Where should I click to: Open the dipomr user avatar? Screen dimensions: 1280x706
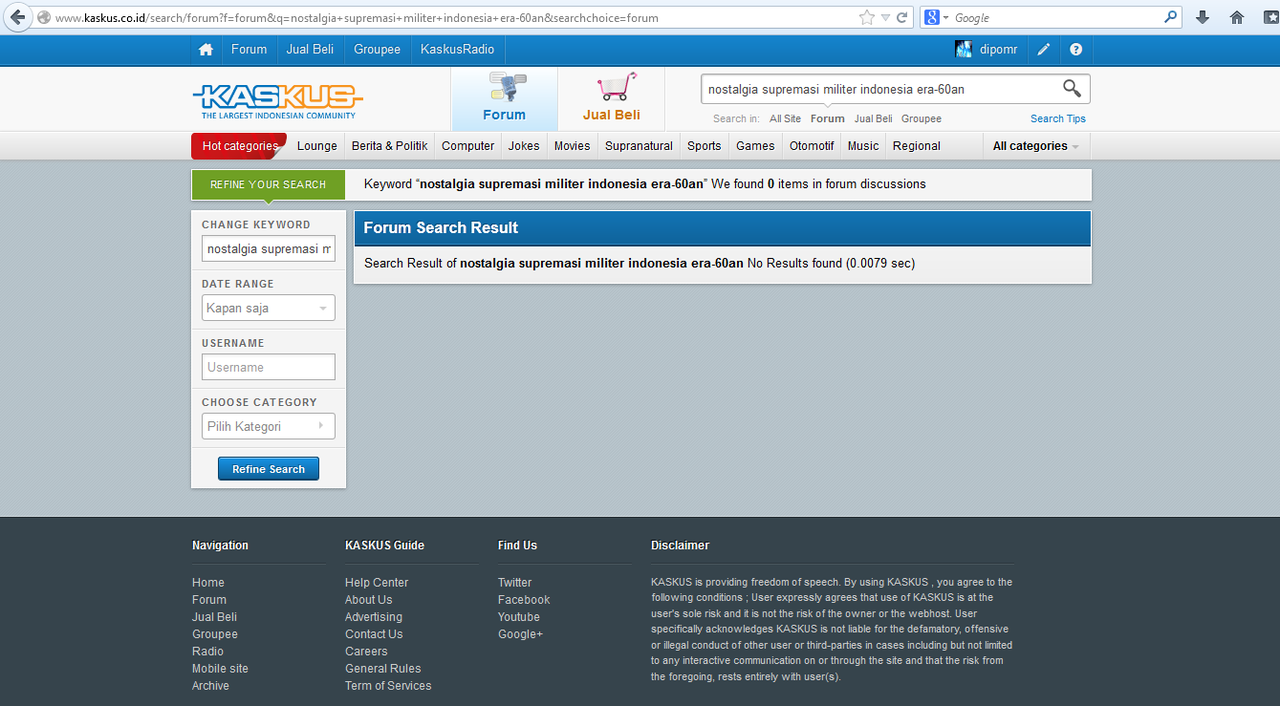[x=964, y=49]
